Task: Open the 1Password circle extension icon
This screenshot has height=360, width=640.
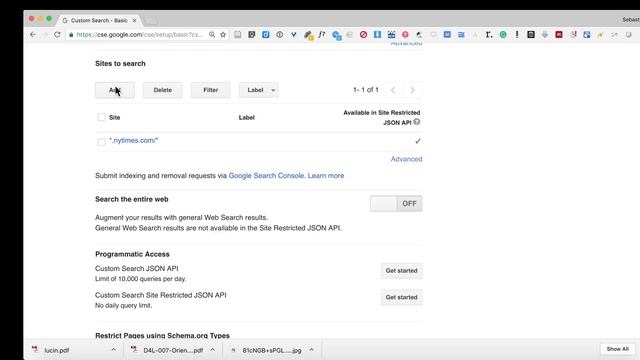Action: point(280,35)
